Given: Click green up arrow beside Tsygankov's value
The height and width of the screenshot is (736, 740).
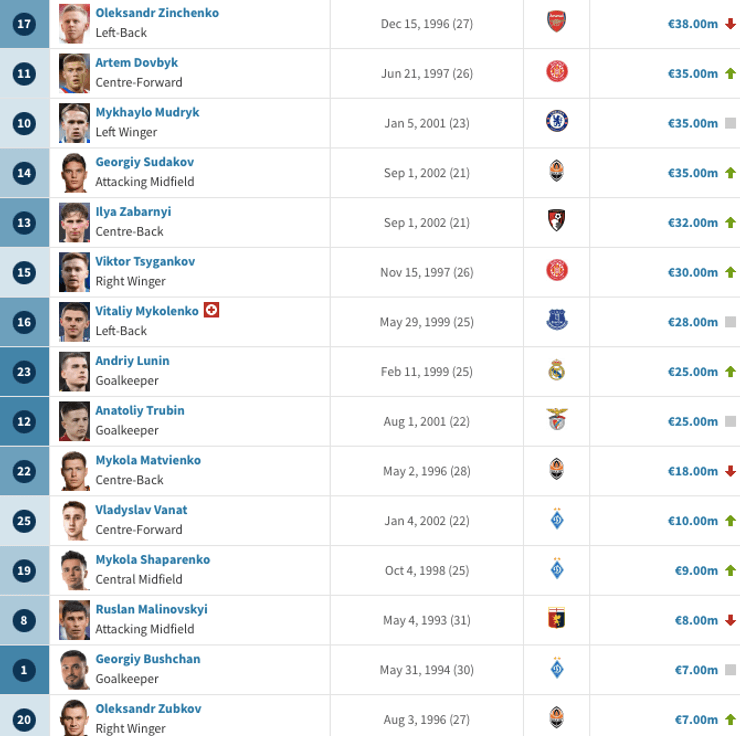Looking at the screenshot, I should [730, 272].
